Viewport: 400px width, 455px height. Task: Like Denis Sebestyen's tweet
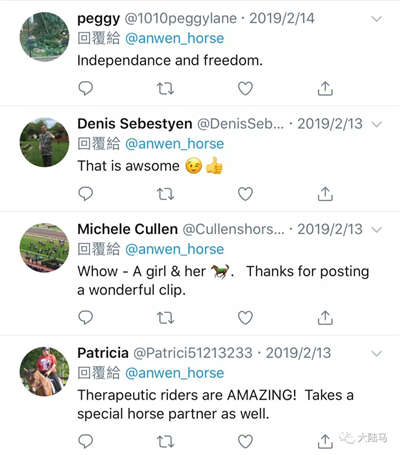point(245,194)
